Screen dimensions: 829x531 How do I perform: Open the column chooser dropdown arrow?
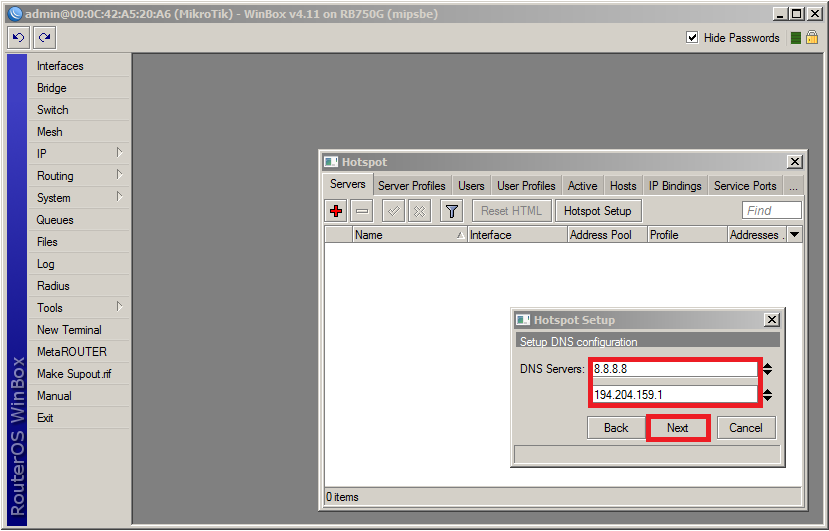(794, 235)
